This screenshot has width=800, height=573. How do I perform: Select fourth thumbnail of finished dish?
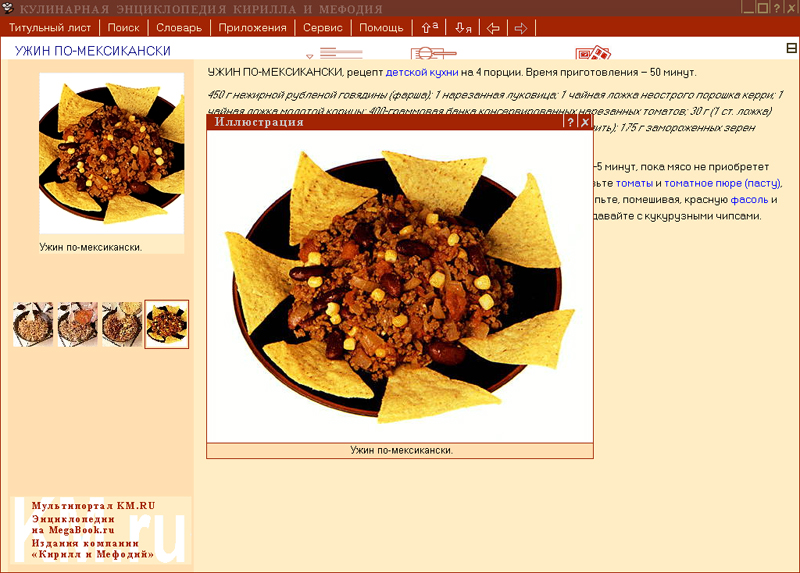click(x=167, y=325)
